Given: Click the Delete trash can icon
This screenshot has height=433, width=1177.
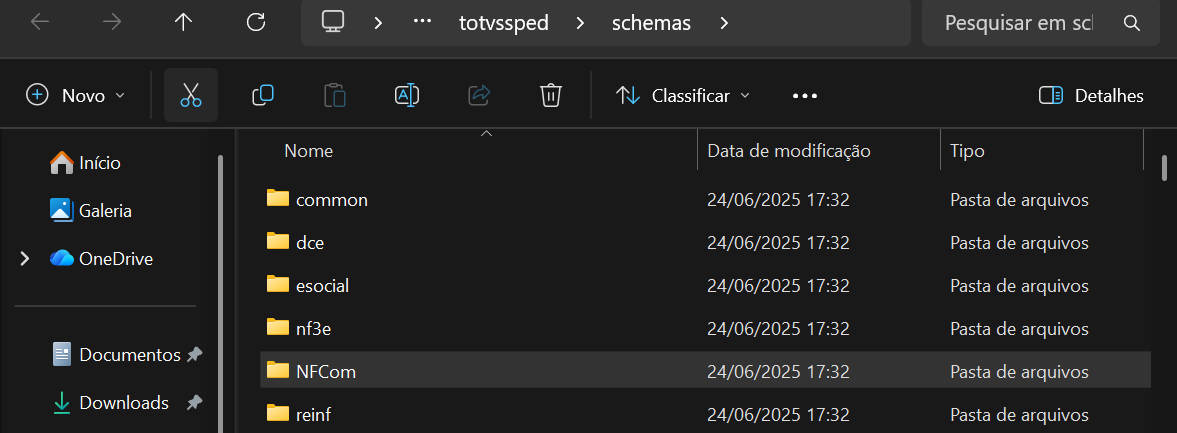Looking at the screenshot, I should (550, 95).
